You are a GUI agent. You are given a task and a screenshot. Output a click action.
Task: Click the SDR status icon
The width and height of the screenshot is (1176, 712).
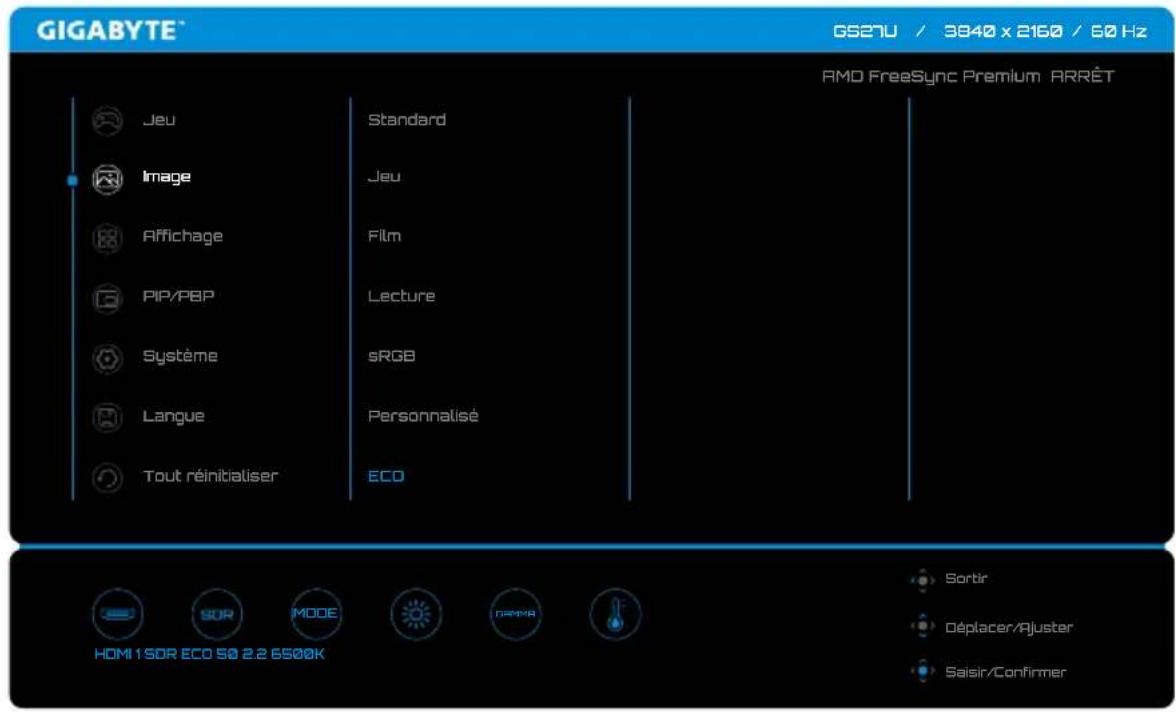click(217, 614)
